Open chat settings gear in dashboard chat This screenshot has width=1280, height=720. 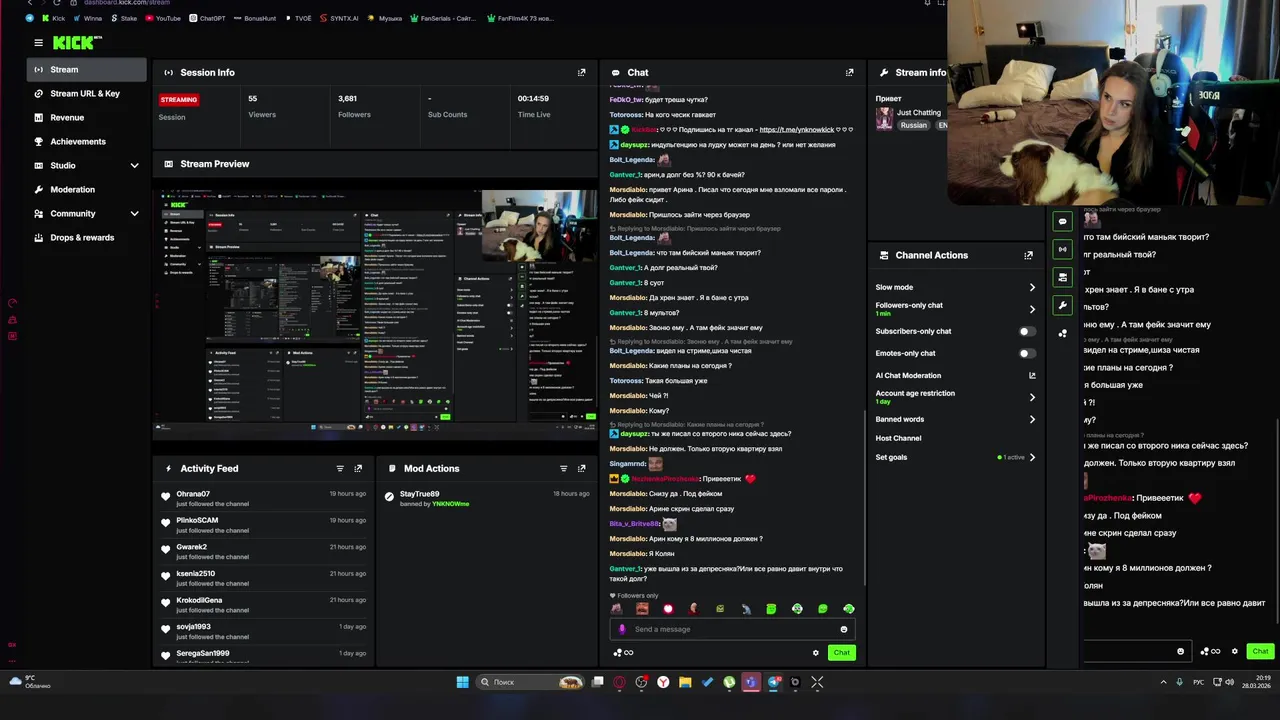tap(815, 652)
